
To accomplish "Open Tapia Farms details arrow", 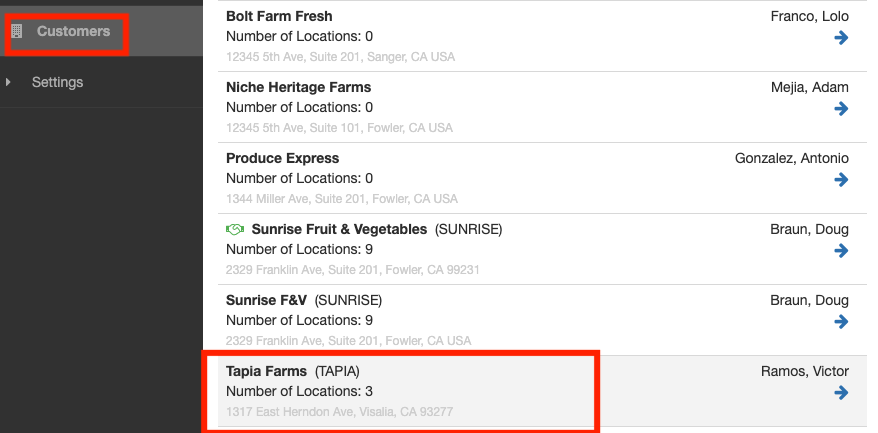I will coord(841,393).
